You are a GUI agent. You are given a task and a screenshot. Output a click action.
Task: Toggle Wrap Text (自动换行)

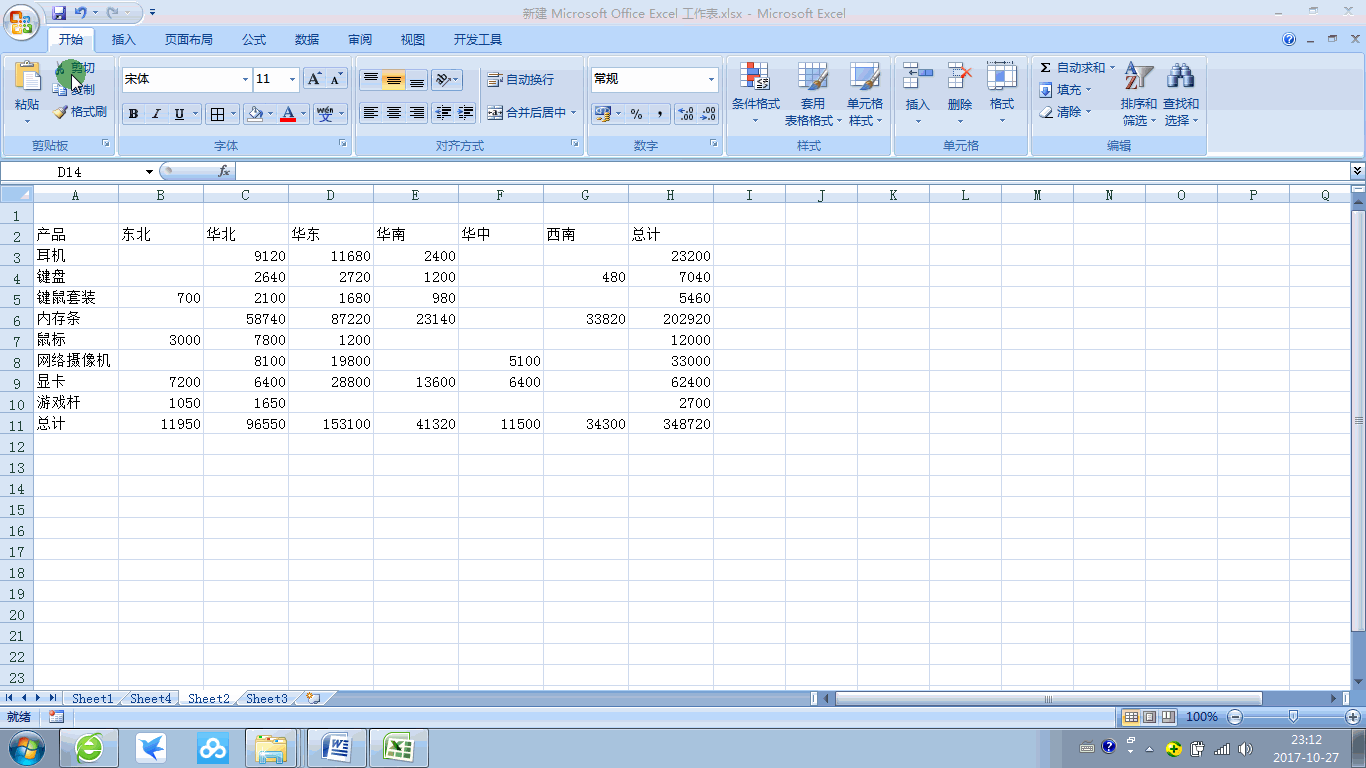click(x=520, y=80)
